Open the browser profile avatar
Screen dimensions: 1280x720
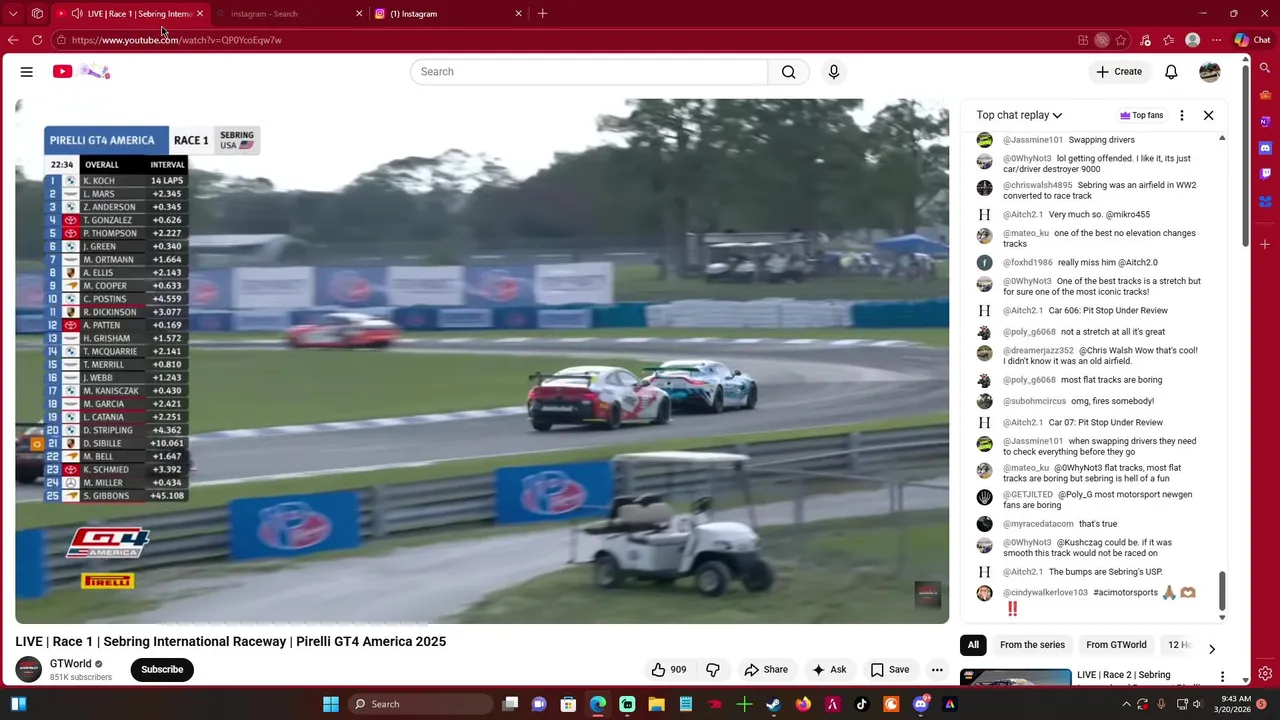(1192, 40)
